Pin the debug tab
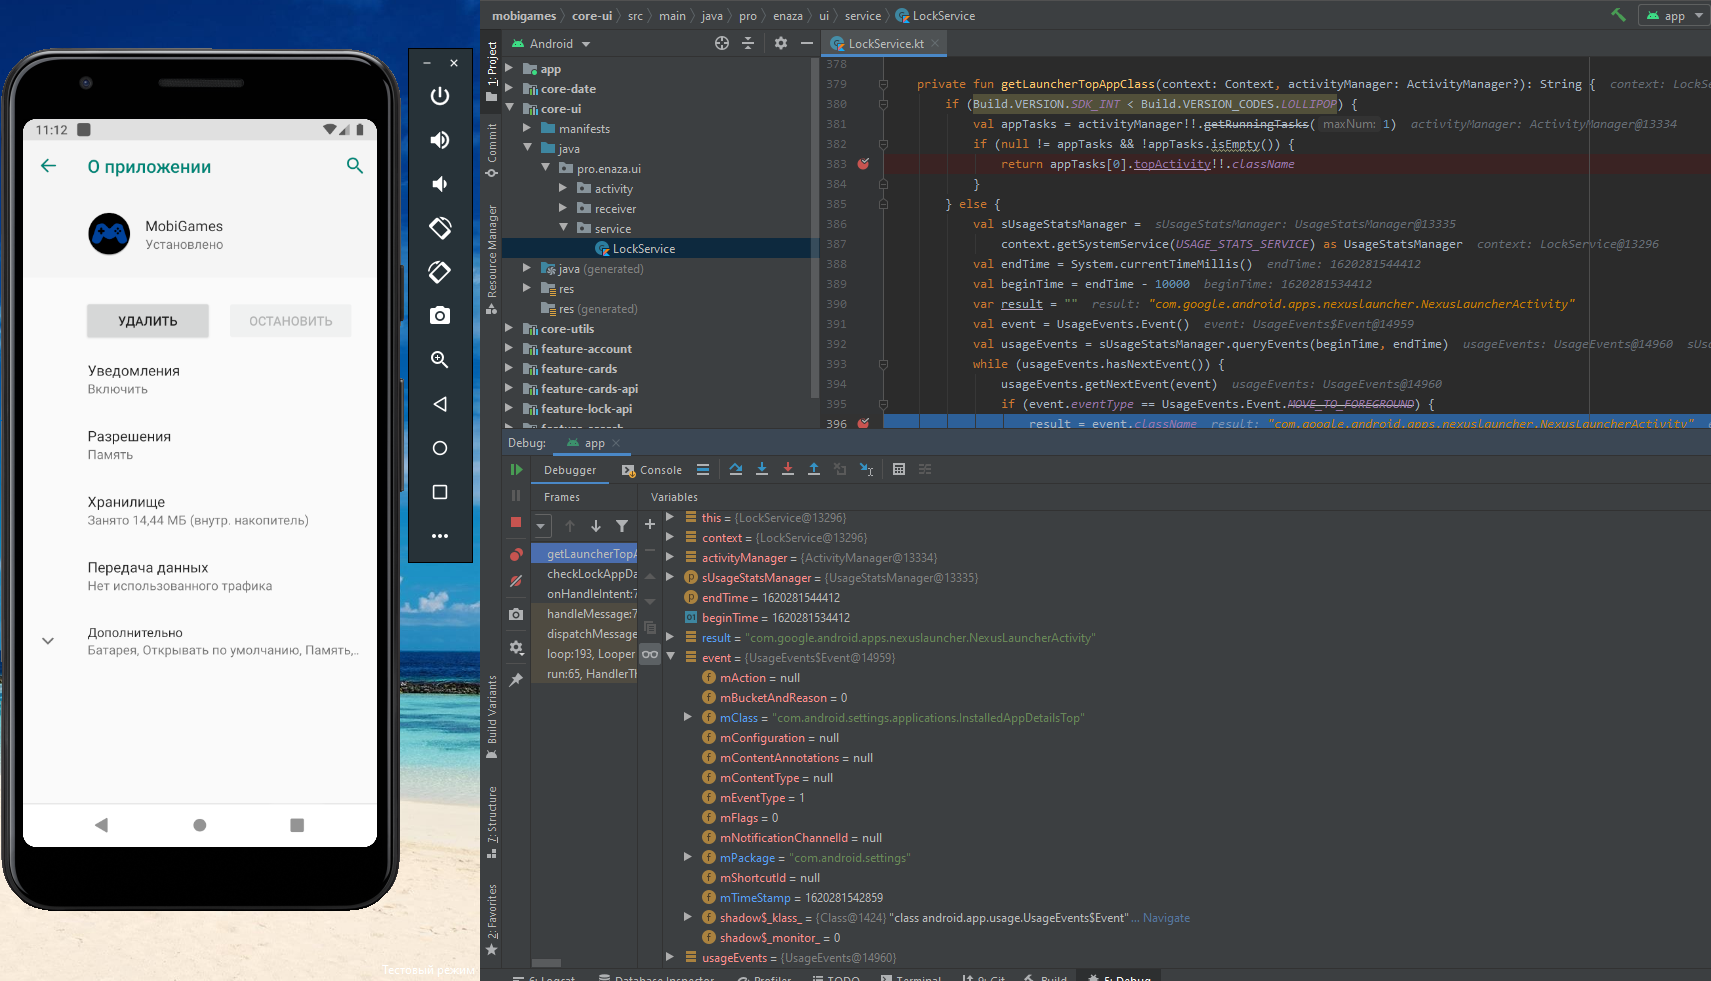Viewport: 1711px width, 981px height. 516,680
